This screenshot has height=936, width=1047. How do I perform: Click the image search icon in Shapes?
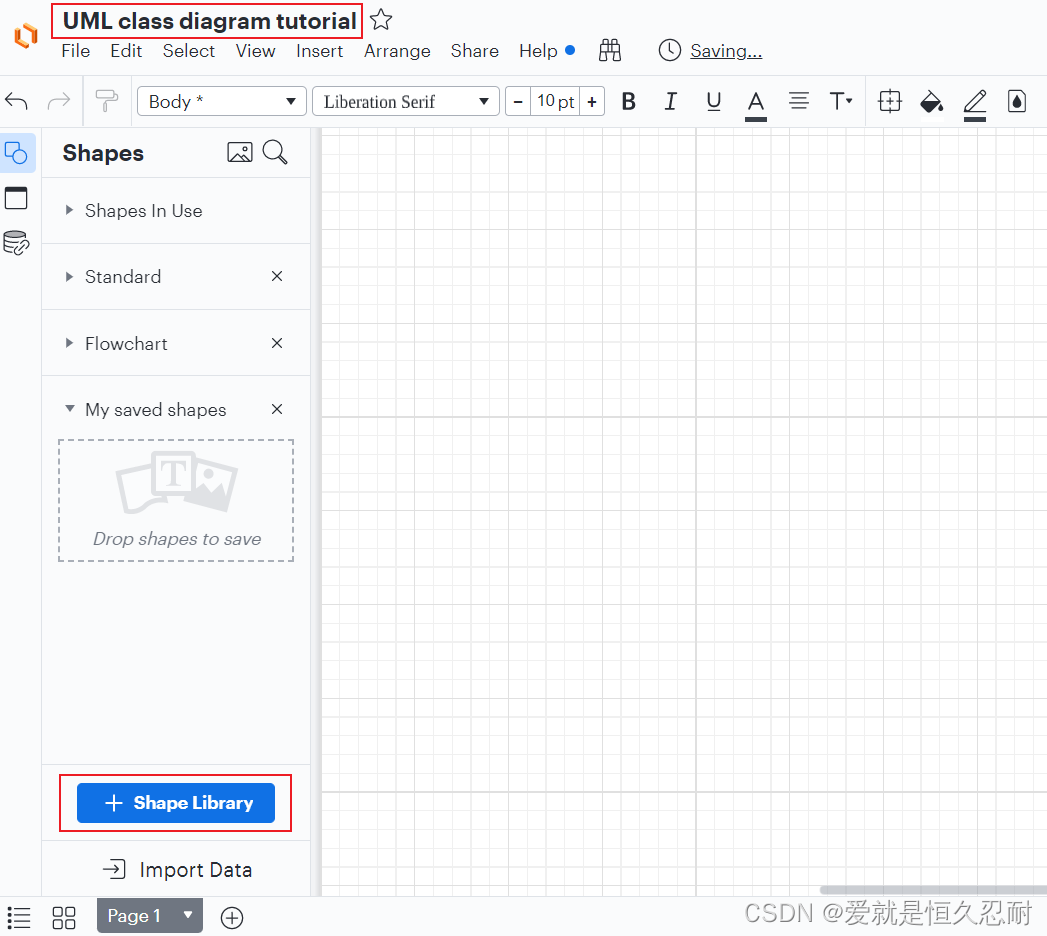(240, 153)
